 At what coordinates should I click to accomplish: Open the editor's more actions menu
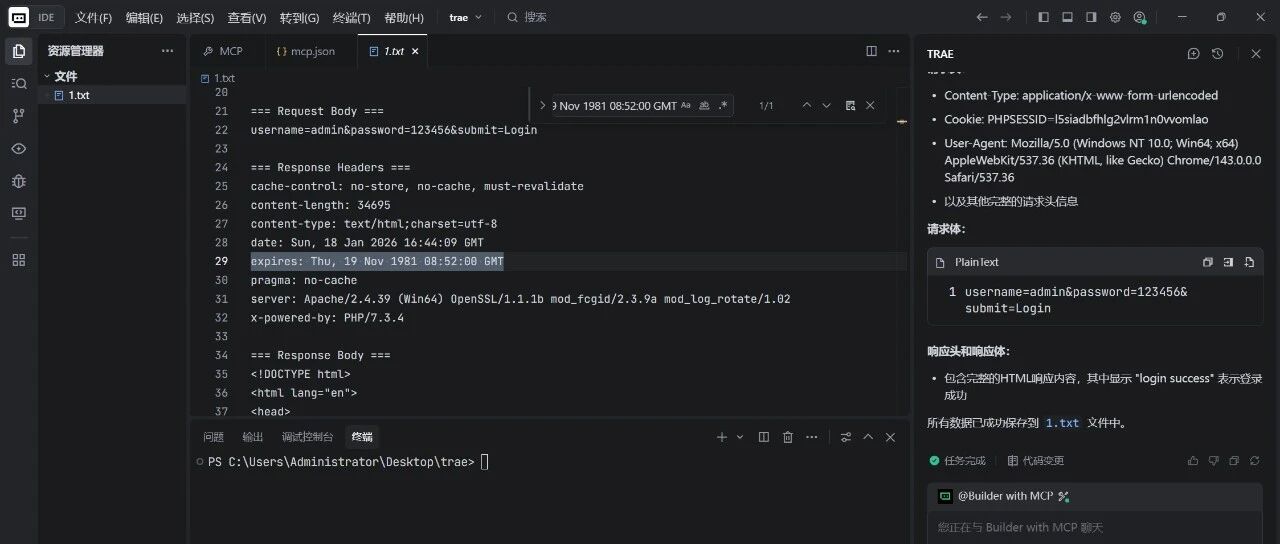click(893, 51)
